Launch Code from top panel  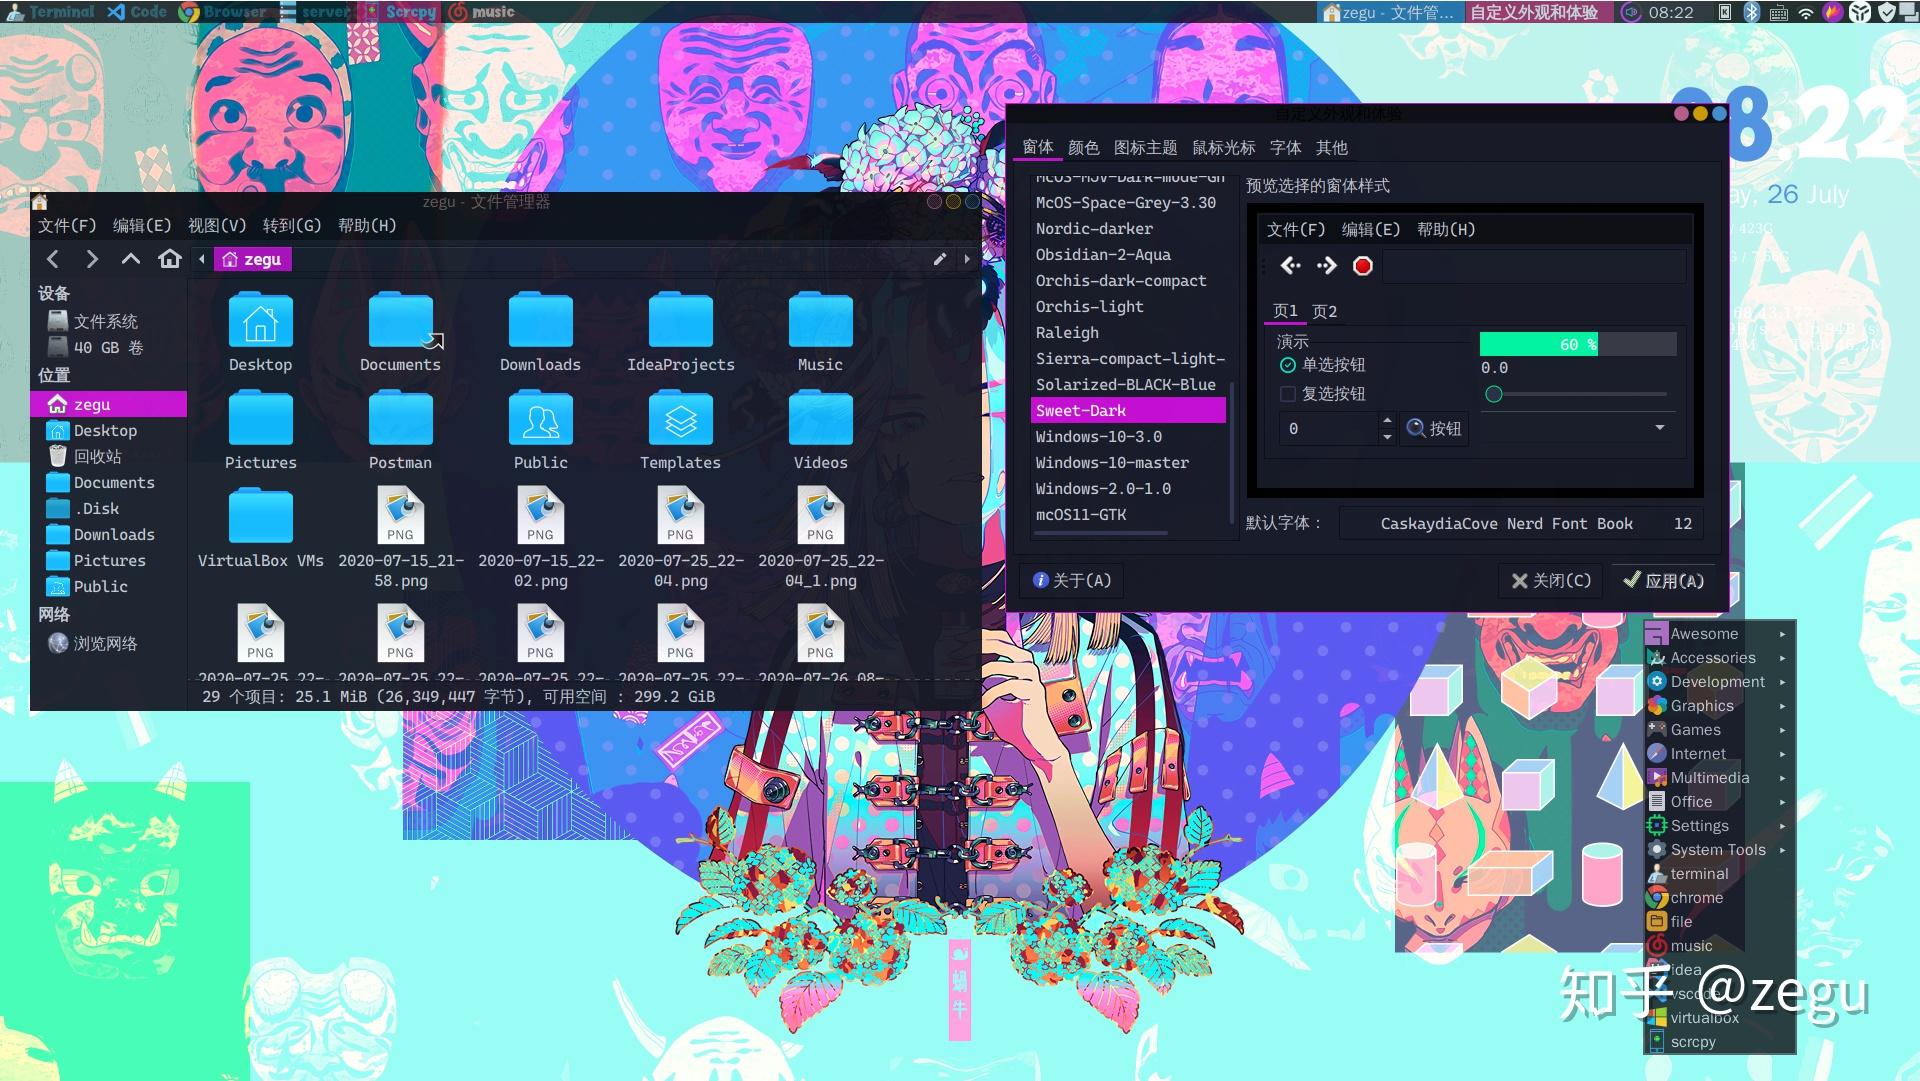pos(137,12)
